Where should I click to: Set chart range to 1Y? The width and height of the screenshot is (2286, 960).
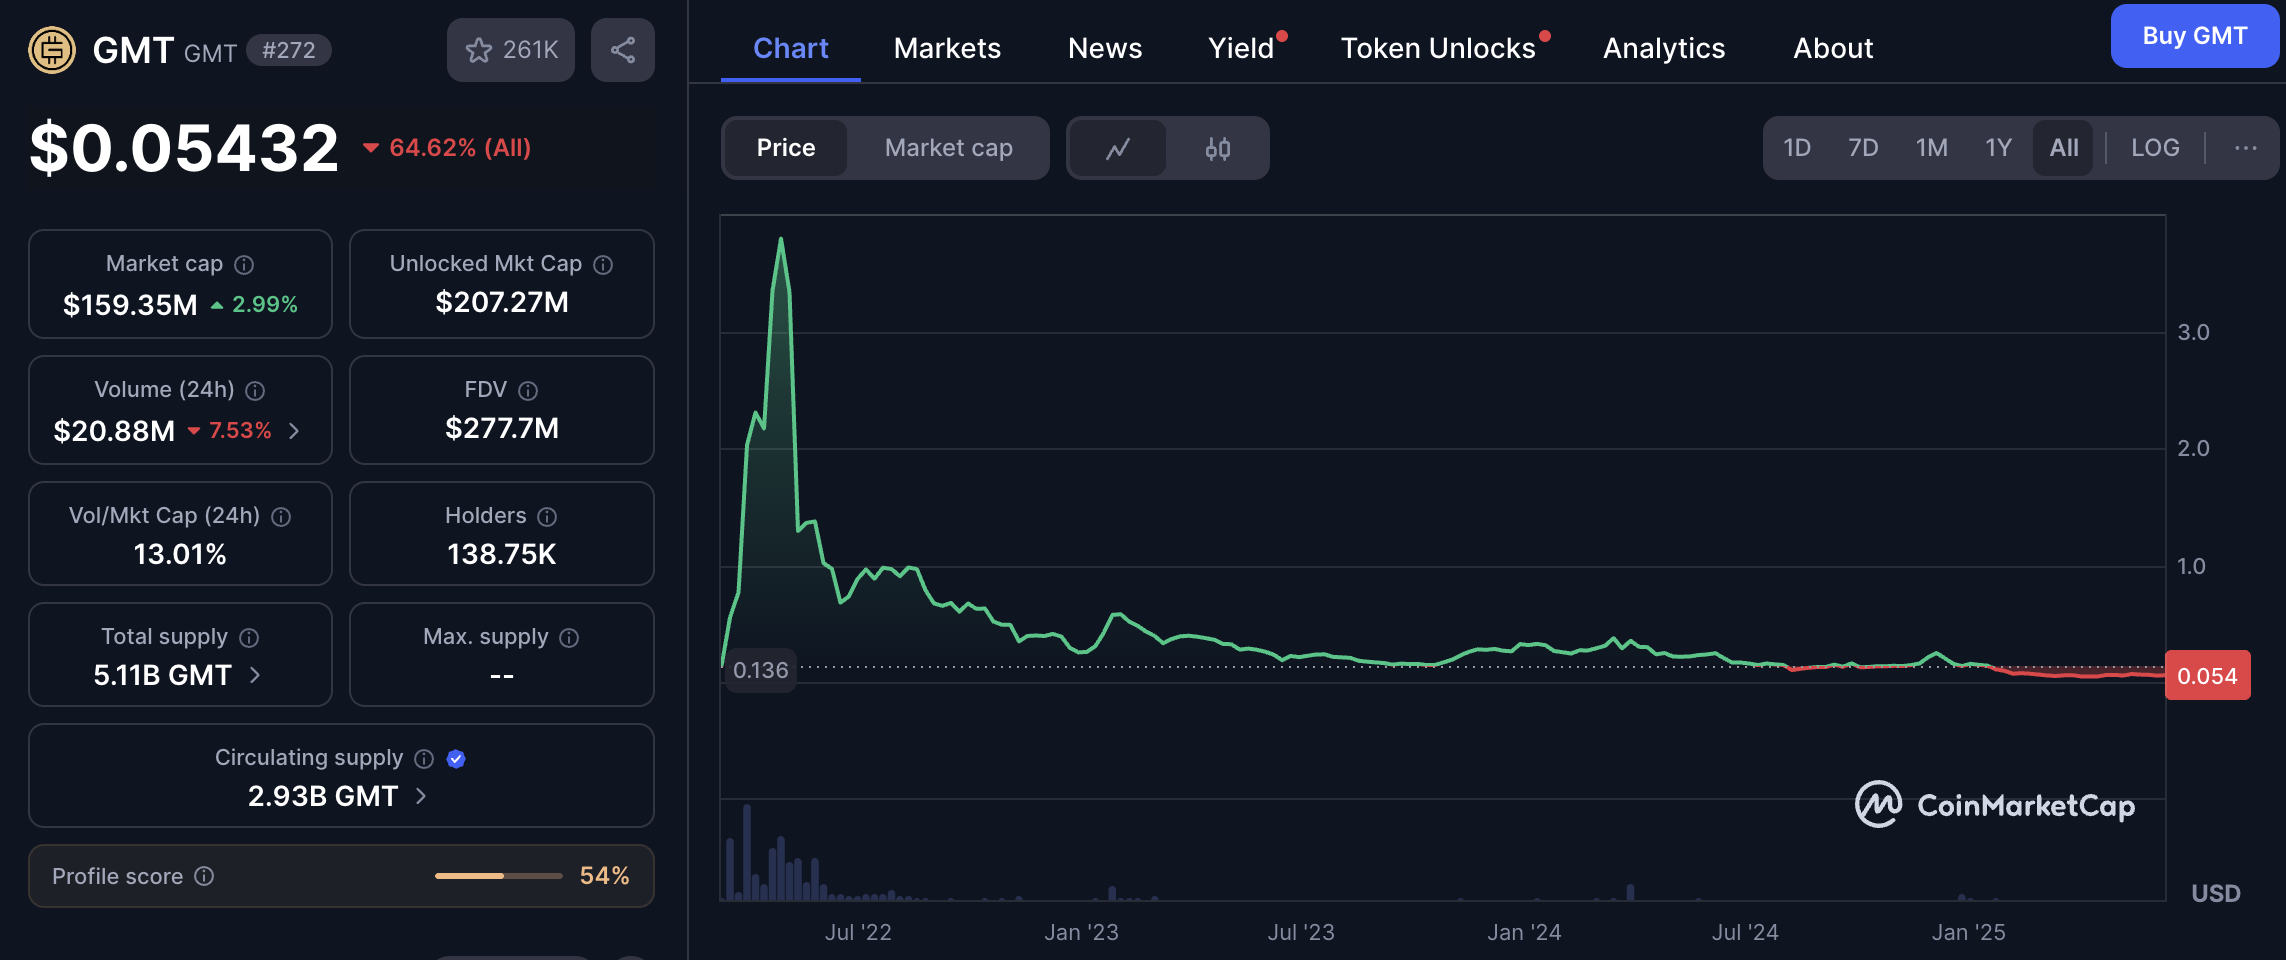(x=1998, y=148)
